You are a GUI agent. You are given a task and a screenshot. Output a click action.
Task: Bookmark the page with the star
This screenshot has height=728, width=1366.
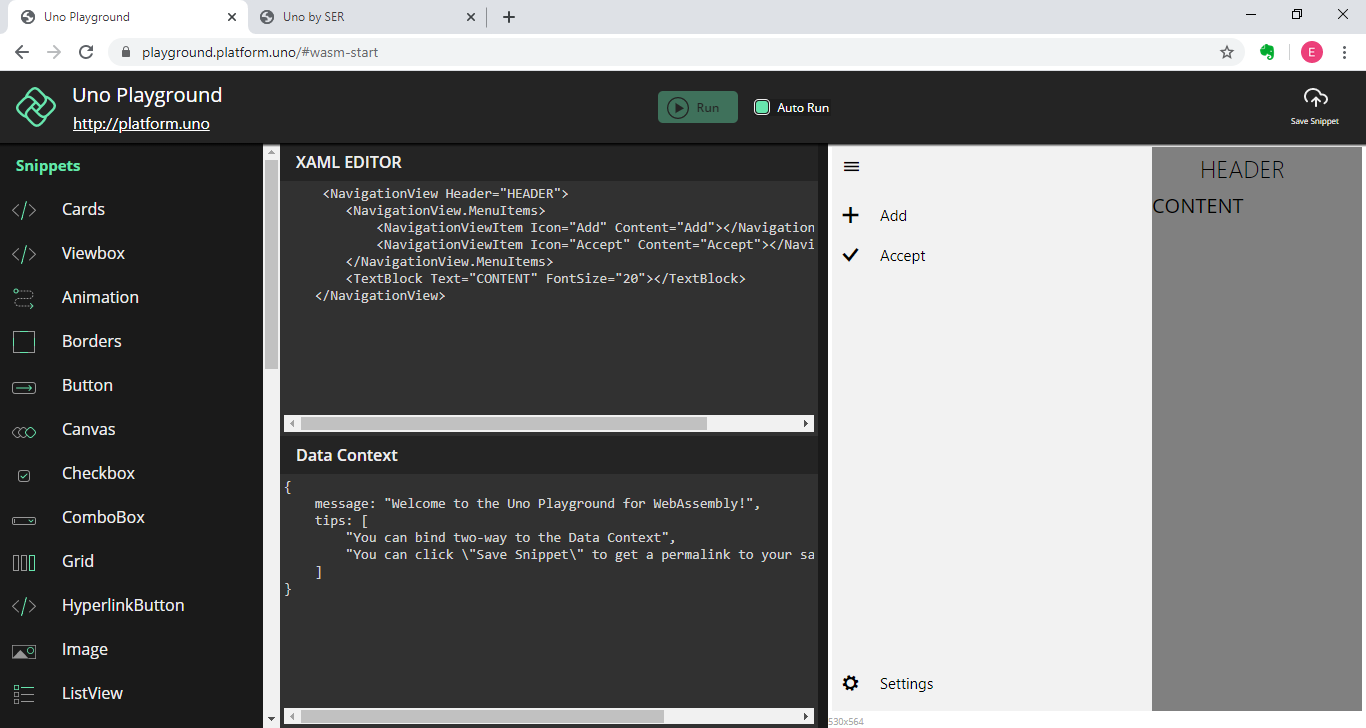coord(1227,51)
